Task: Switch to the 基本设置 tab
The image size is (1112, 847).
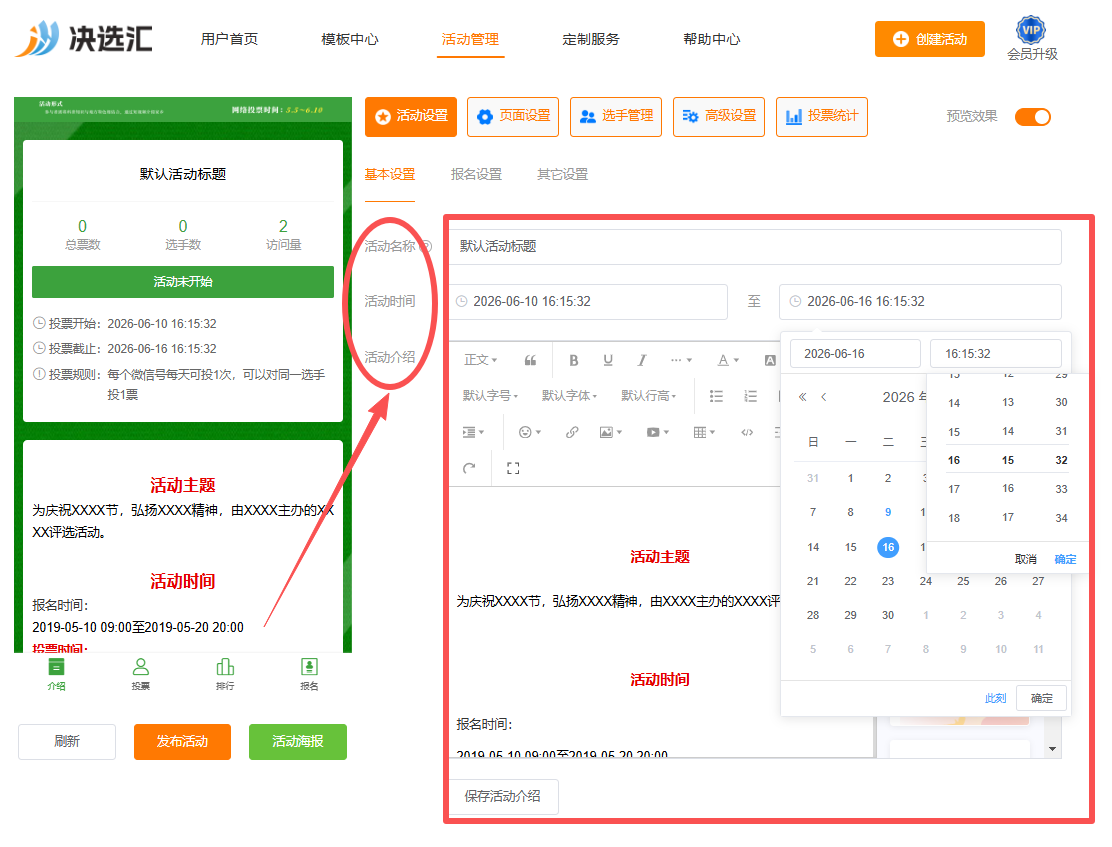Action: (x=390, y=175)
